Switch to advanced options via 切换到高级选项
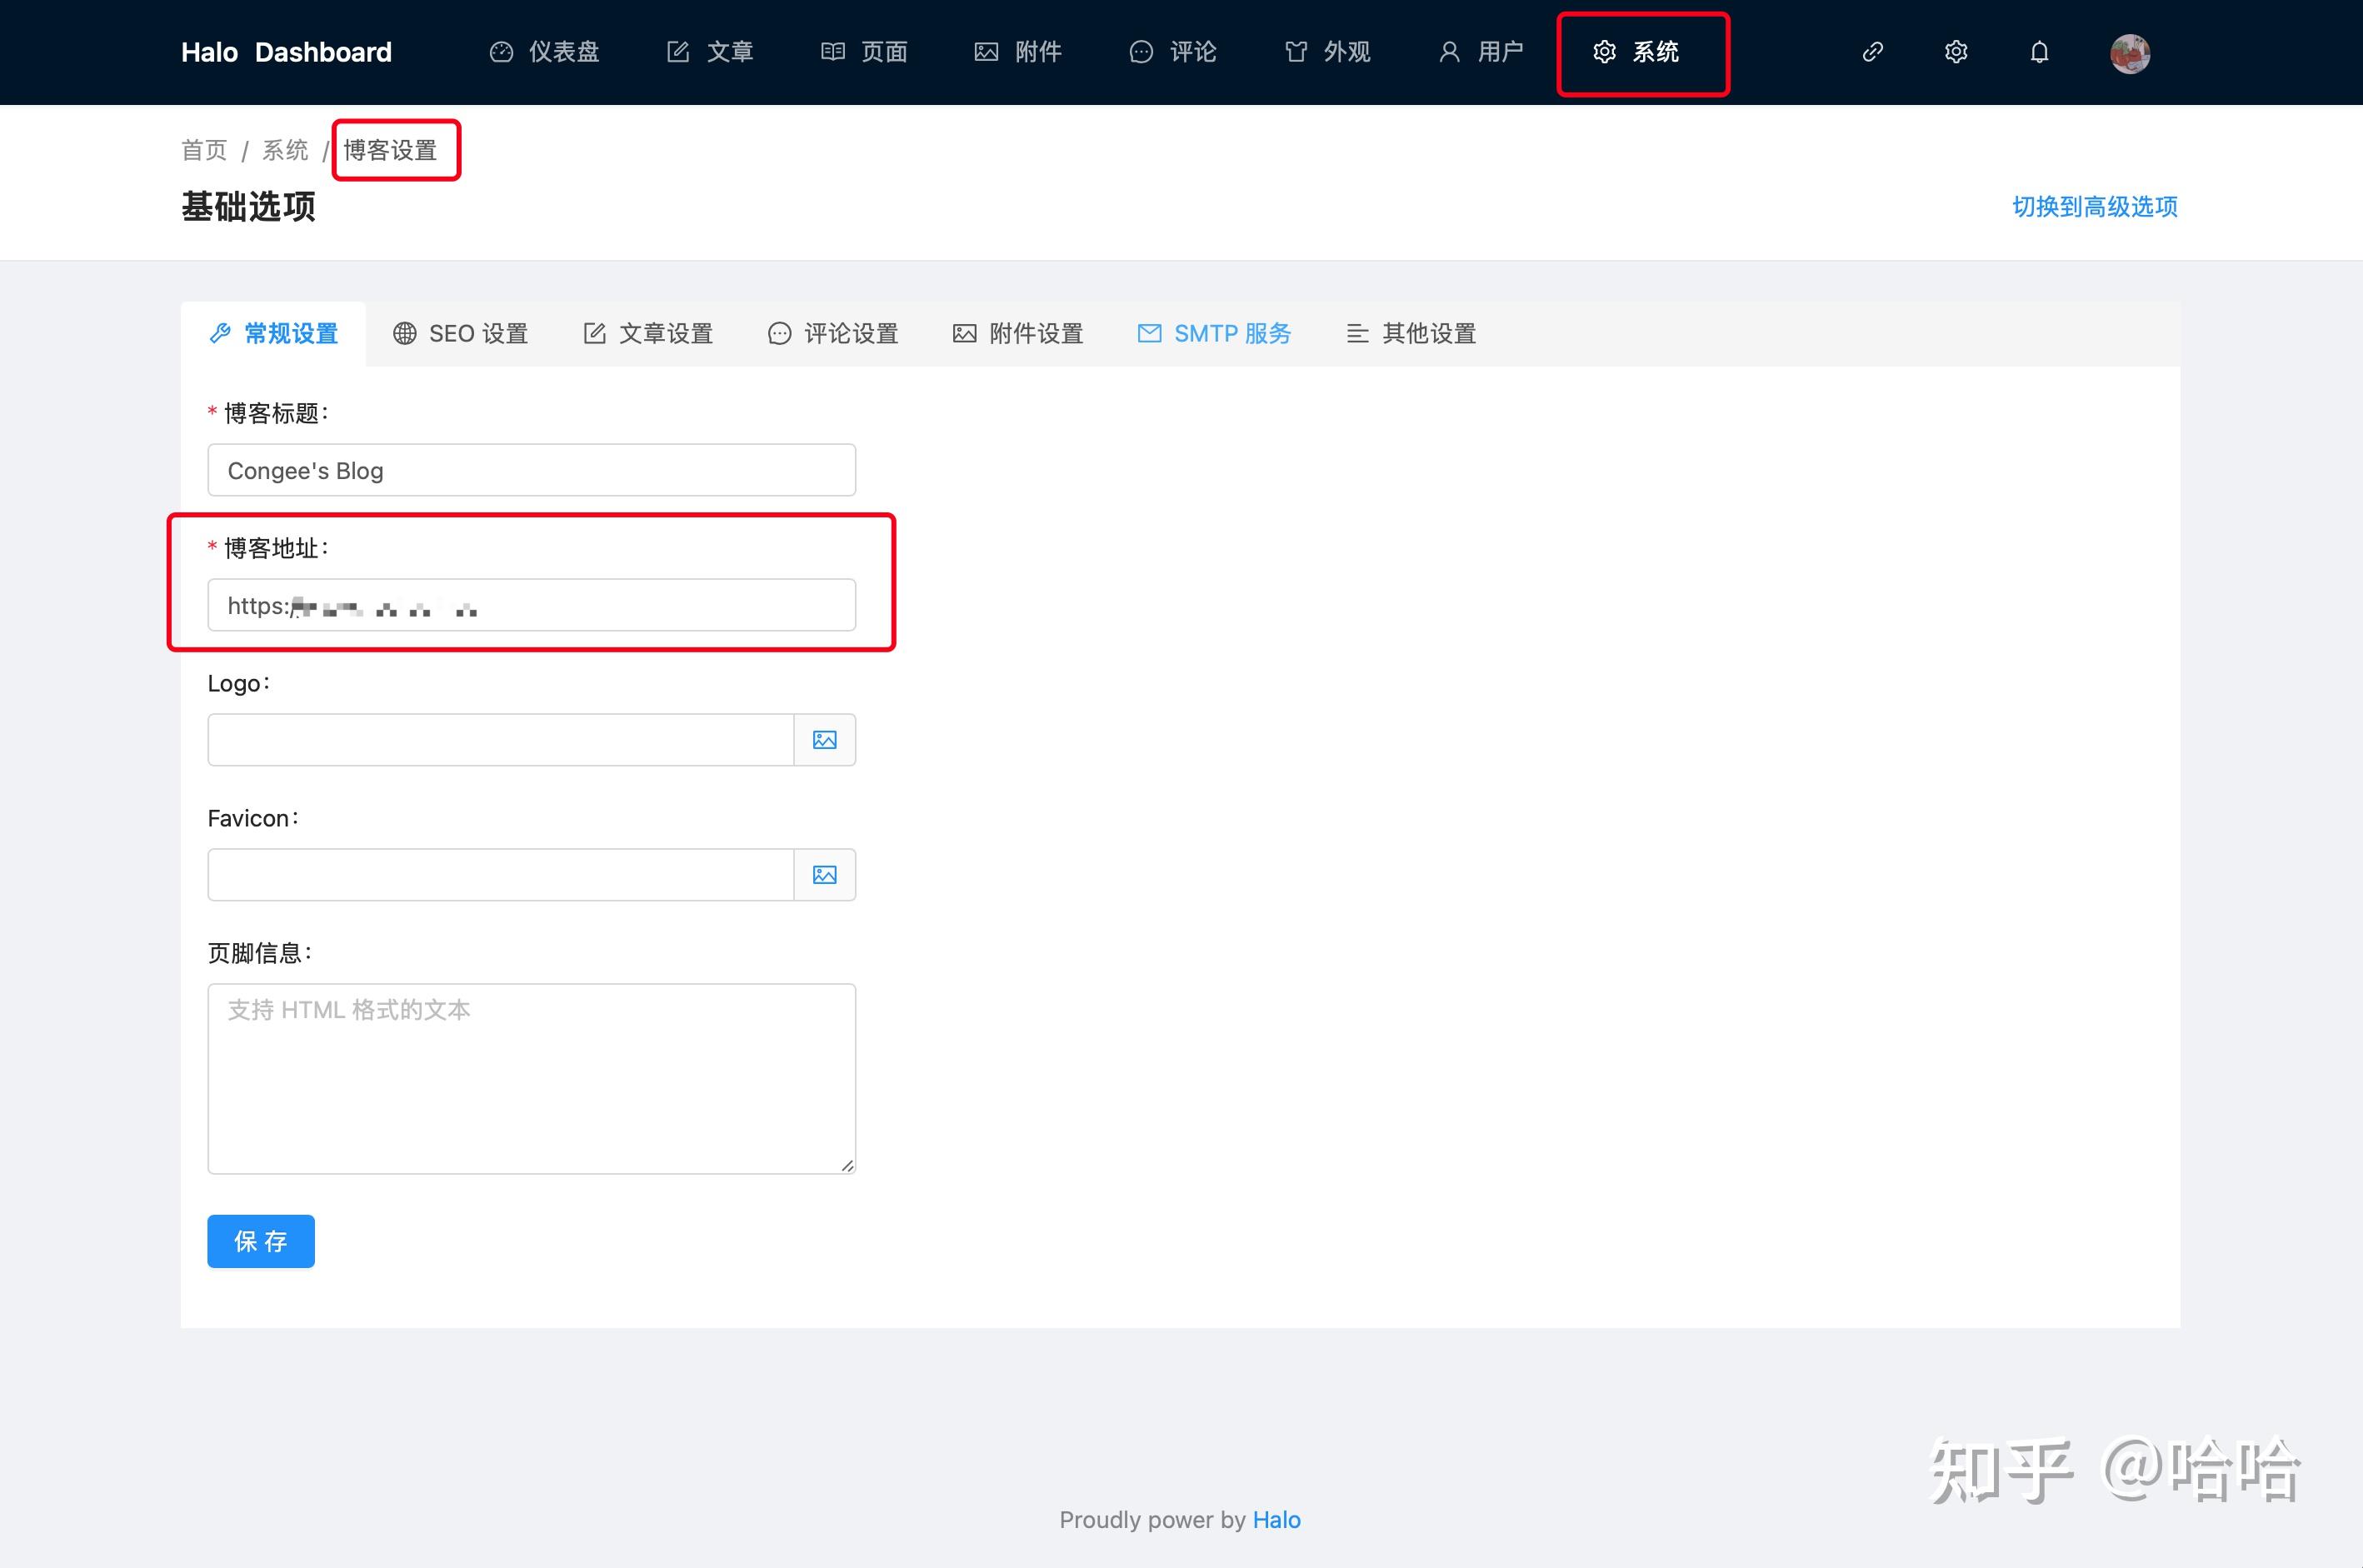The width and height of the screenshot is (2363, 1568). (x=2095, y=207)
